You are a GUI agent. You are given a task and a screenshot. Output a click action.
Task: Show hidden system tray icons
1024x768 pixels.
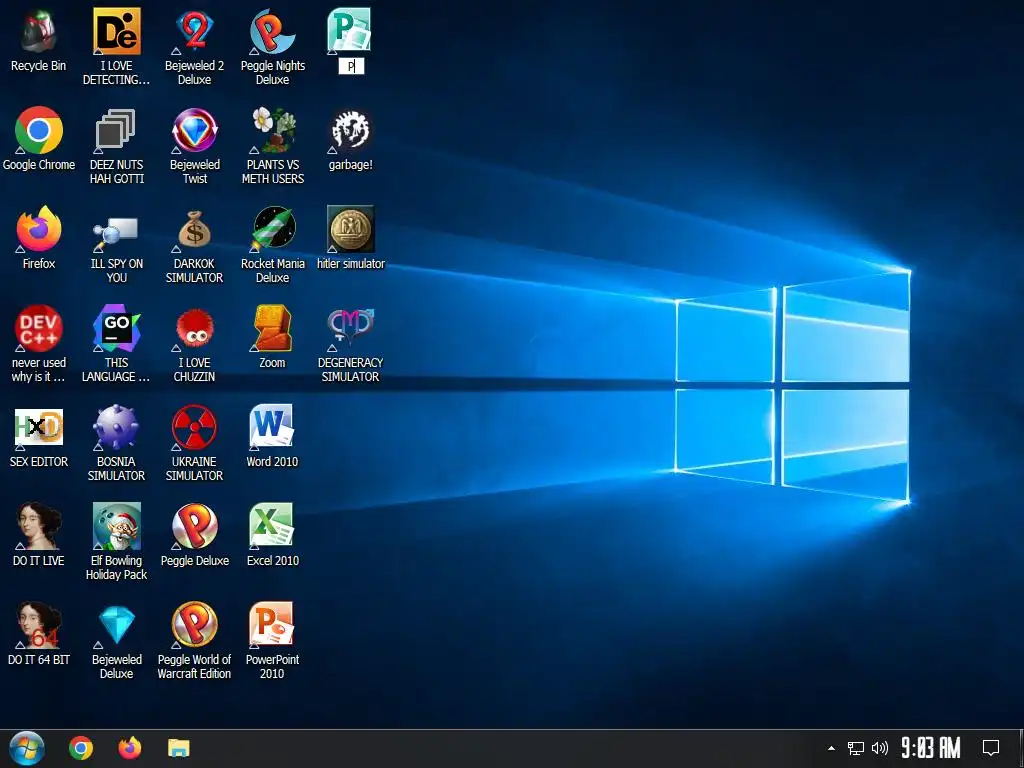(x=831, y=748)
